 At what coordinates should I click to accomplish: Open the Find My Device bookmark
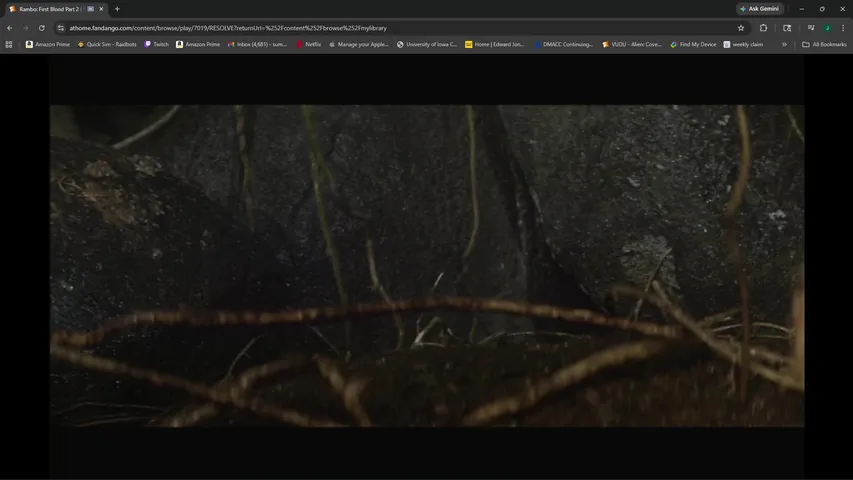coord(694,45)
